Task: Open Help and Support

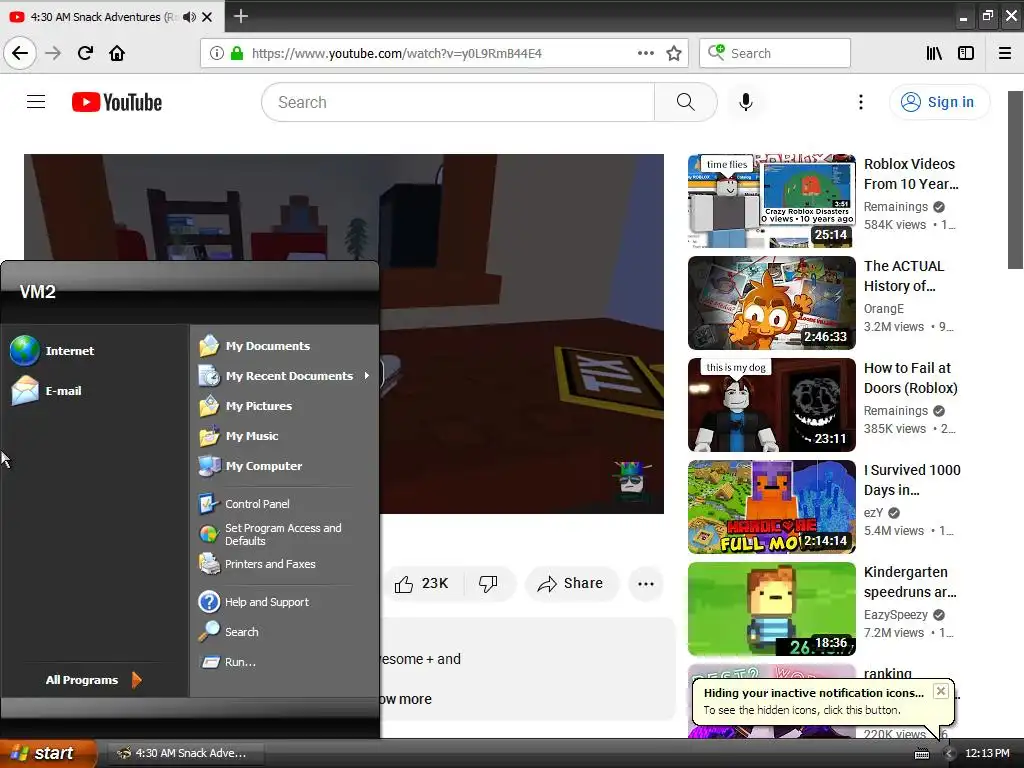Action: coord(253,602)
